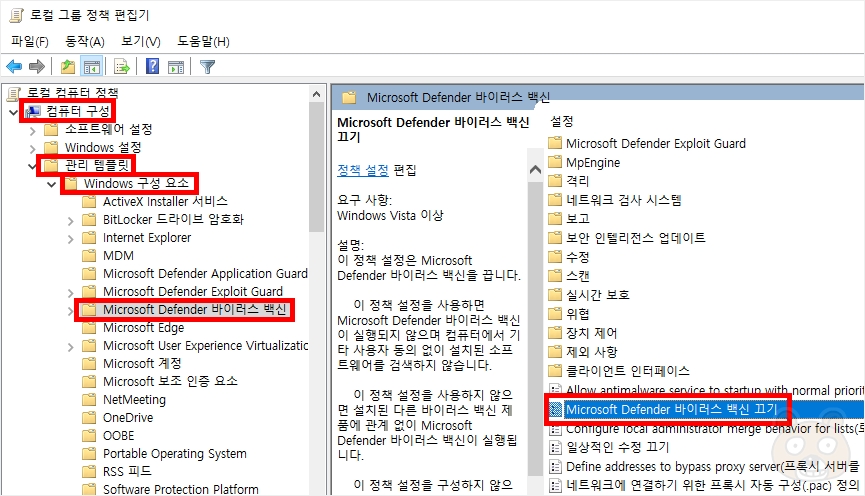Image resolution: width=865 pixels, height=496 pixels.
Task: Select Microsoft Defender 바이러스 백신 tree folder
Action: point(194,310)
